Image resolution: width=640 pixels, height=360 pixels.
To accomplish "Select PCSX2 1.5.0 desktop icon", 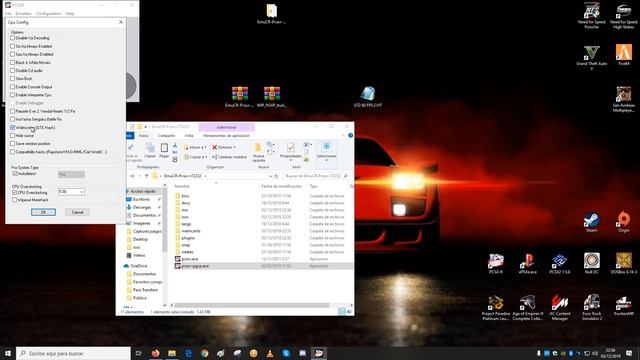I will pyautogui.click(x=560, y=264).
